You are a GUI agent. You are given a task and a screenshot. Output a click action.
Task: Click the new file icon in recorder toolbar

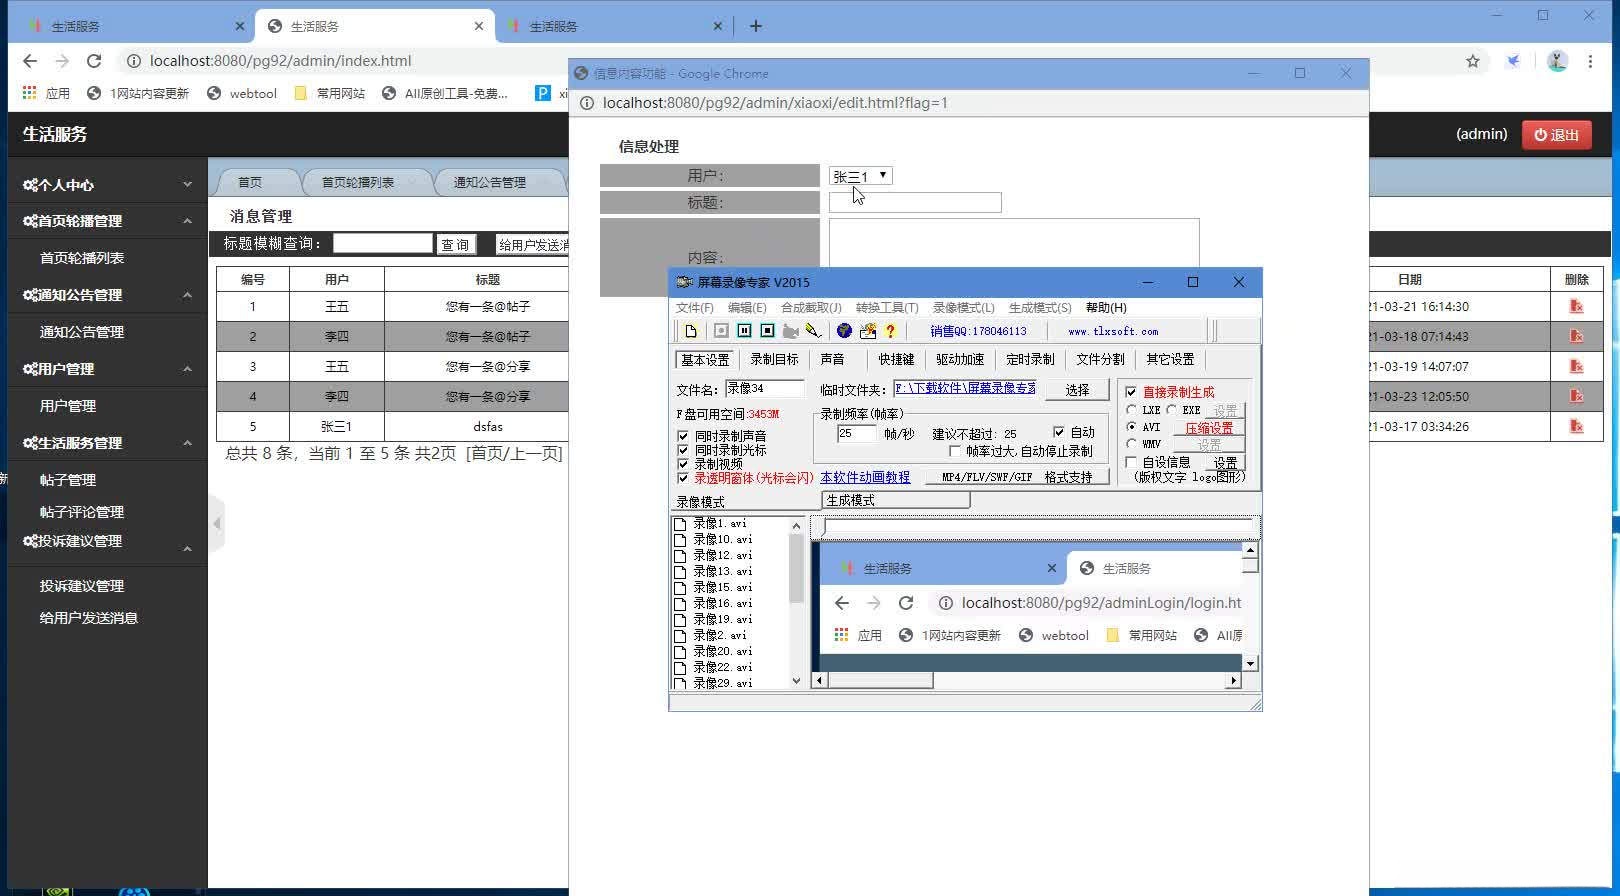[691, 331]
